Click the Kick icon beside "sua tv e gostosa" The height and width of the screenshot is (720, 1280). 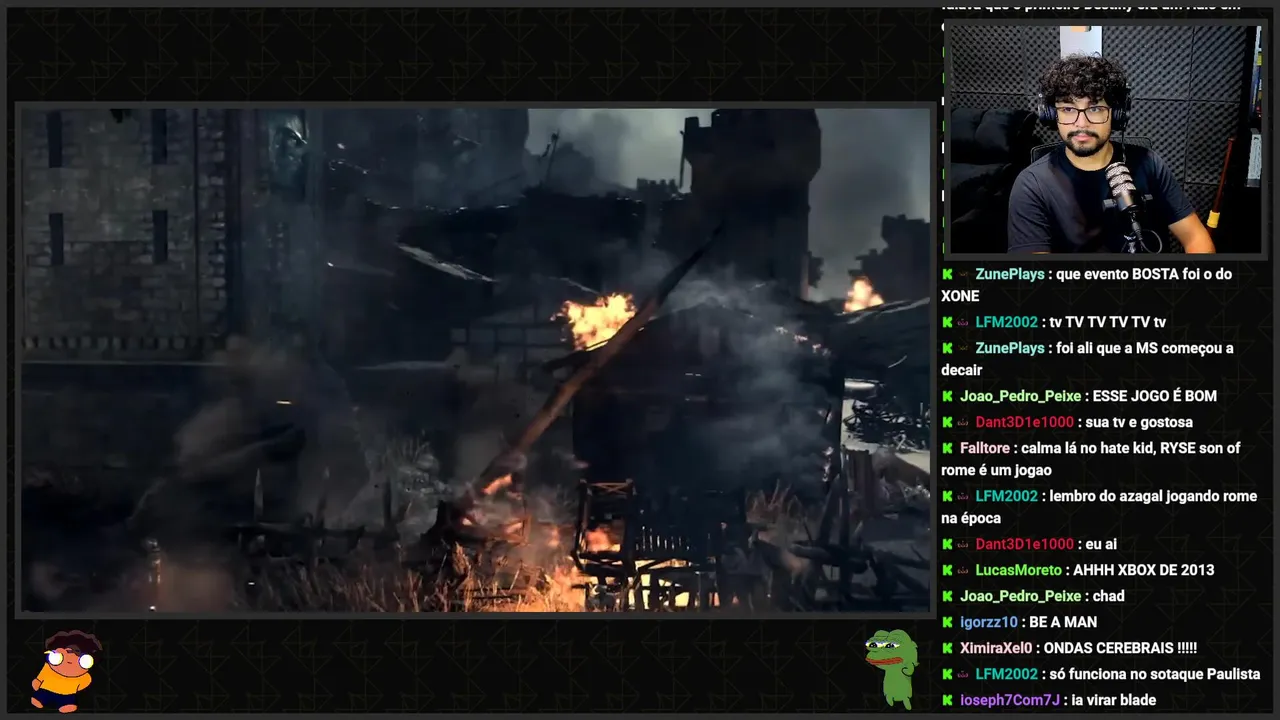pos(947,422)
